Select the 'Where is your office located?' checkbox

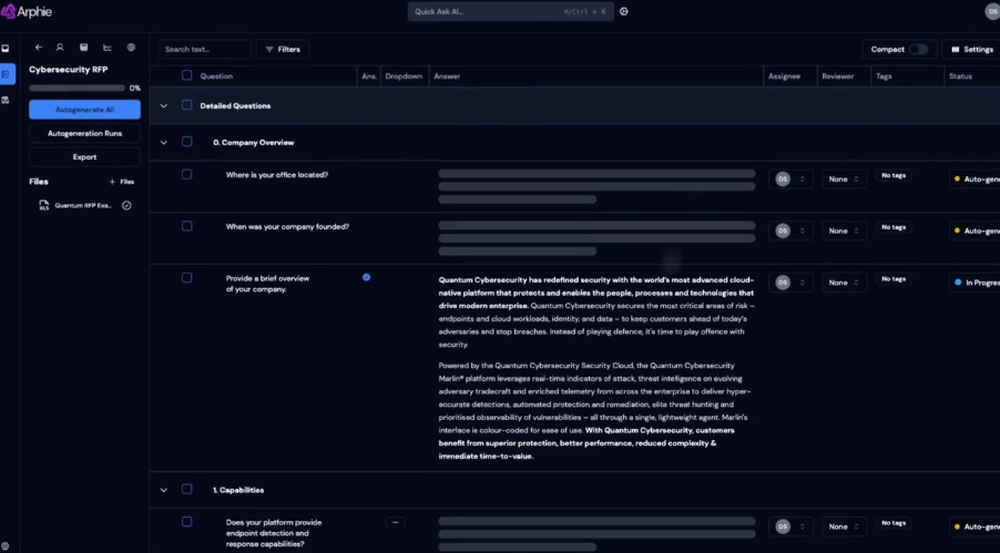pyautogui.click(x=187, y=174)
